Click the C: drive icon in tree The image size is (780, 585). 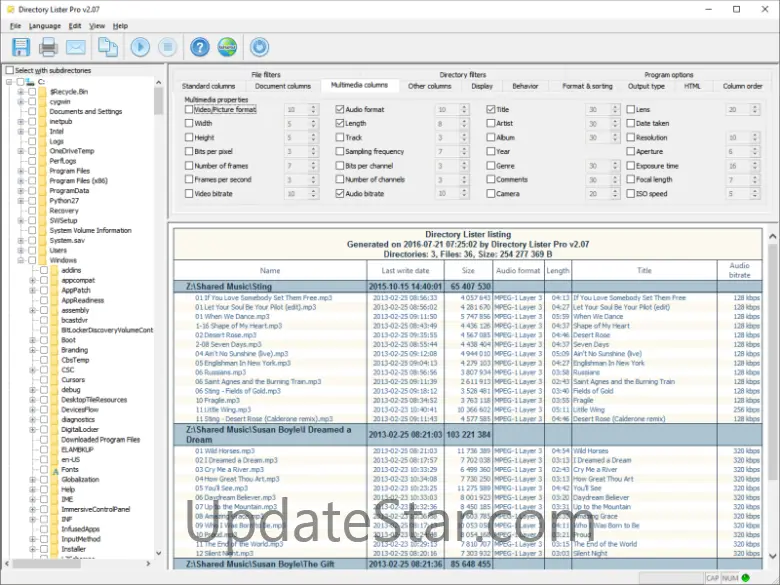click(30, 82)
